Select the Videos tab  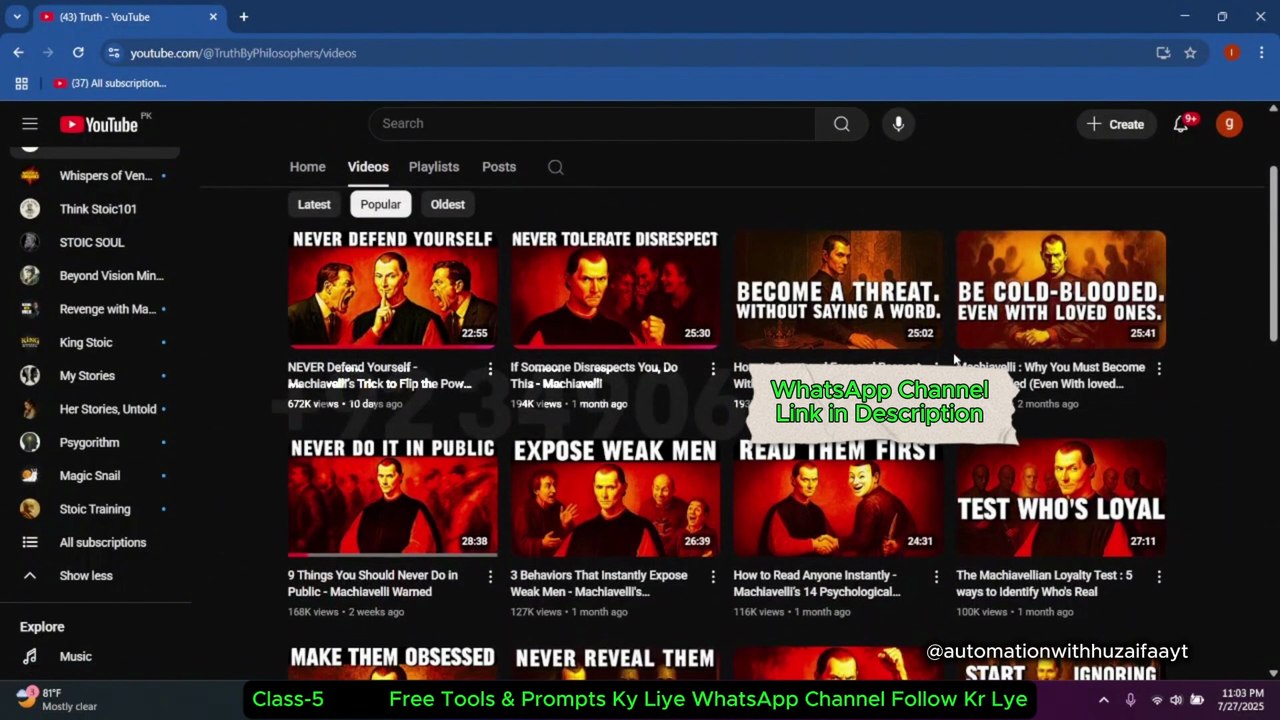pos(368,167)
